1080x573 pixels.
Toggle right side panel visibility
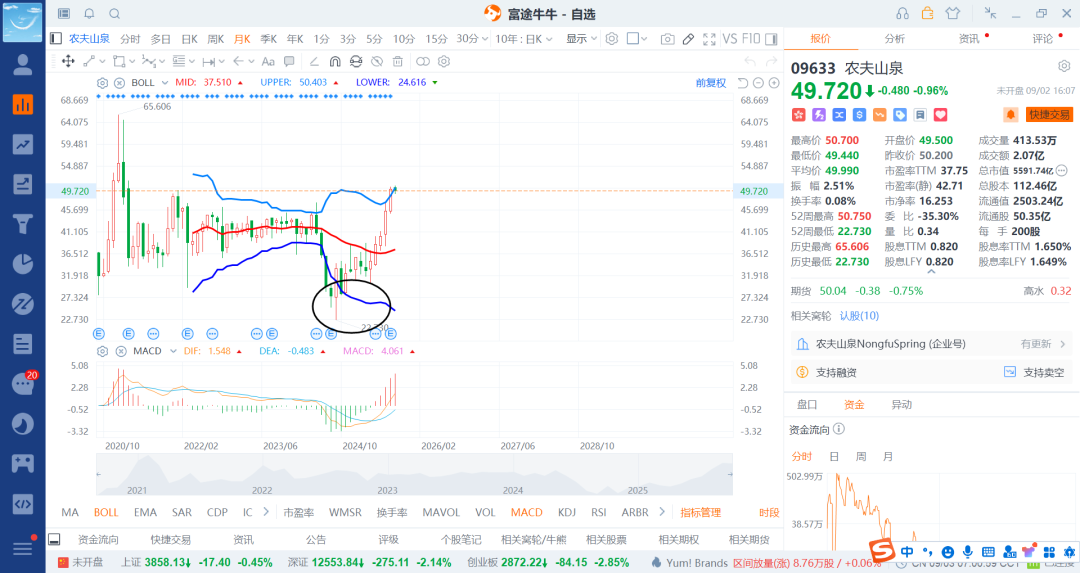(771, 39)
